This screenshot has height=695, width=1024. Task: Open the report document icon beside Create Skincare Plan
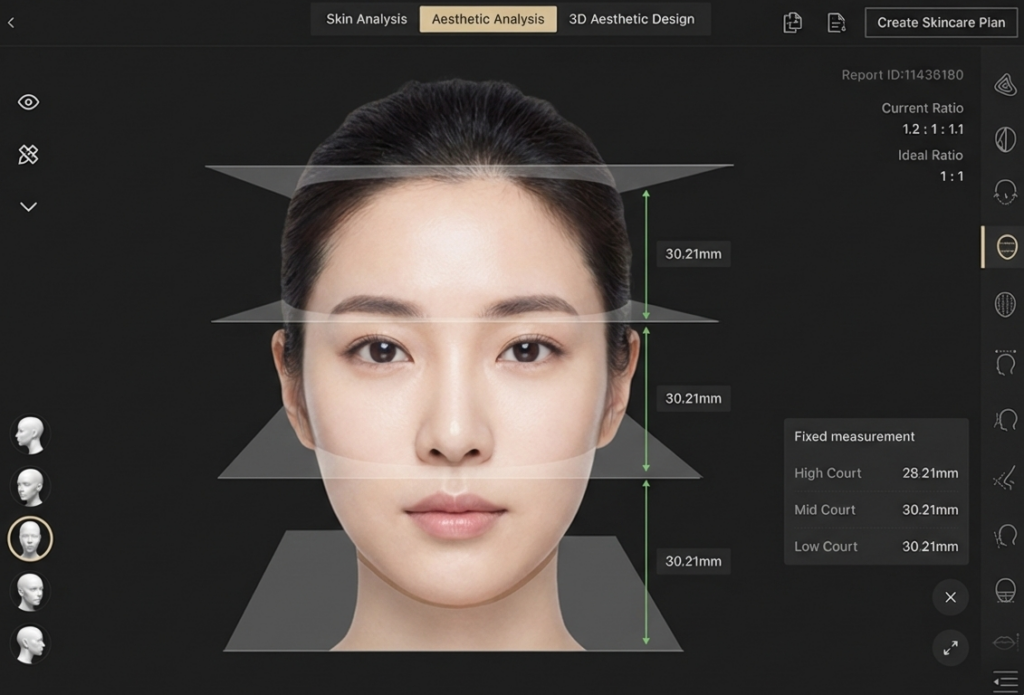[x=836, y=22]
